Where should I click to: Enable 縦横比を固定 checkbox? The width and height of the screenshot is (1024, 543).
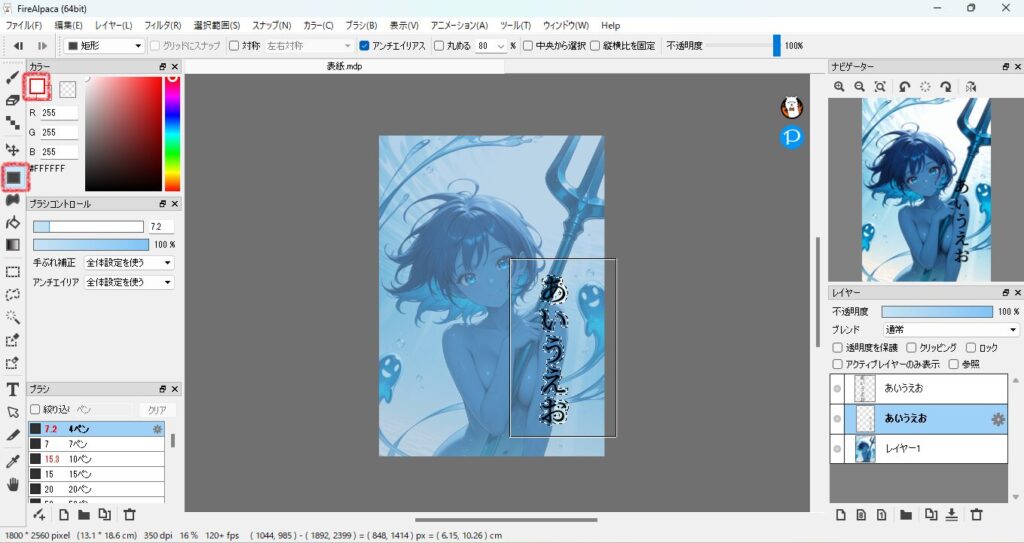[595, 46]
